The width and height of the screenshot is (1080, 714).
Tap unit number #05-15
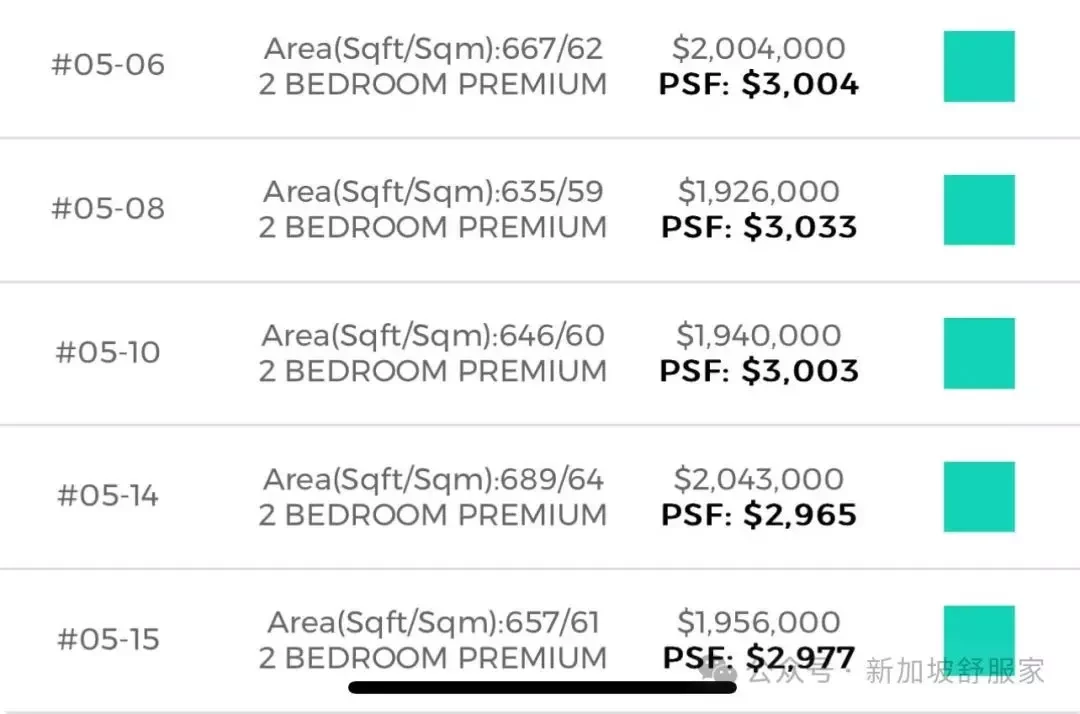[x=108, y=640]
